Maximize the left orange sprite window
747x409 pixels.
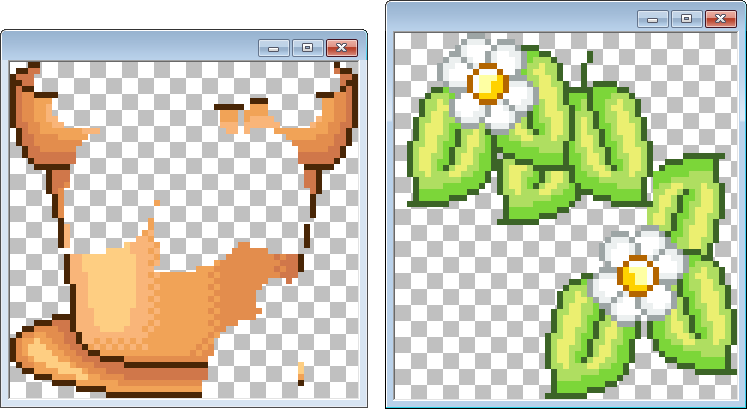pos(306,47)
